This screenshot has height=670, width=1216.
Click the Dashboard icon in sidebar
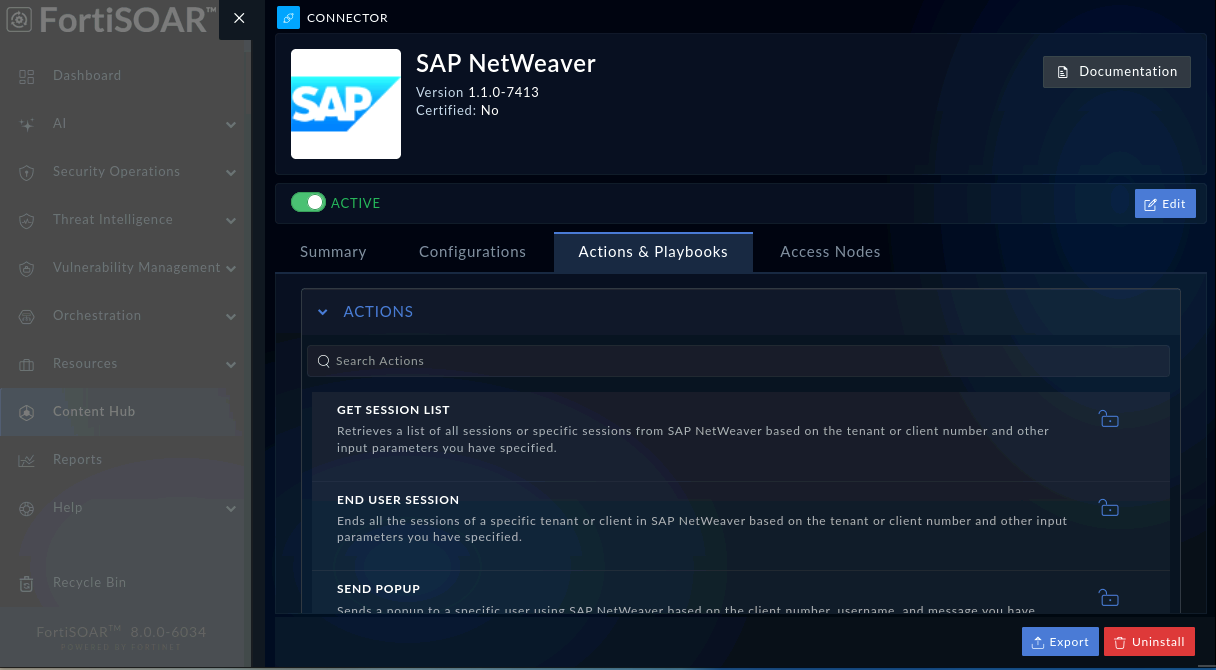[x=27, y=76]
